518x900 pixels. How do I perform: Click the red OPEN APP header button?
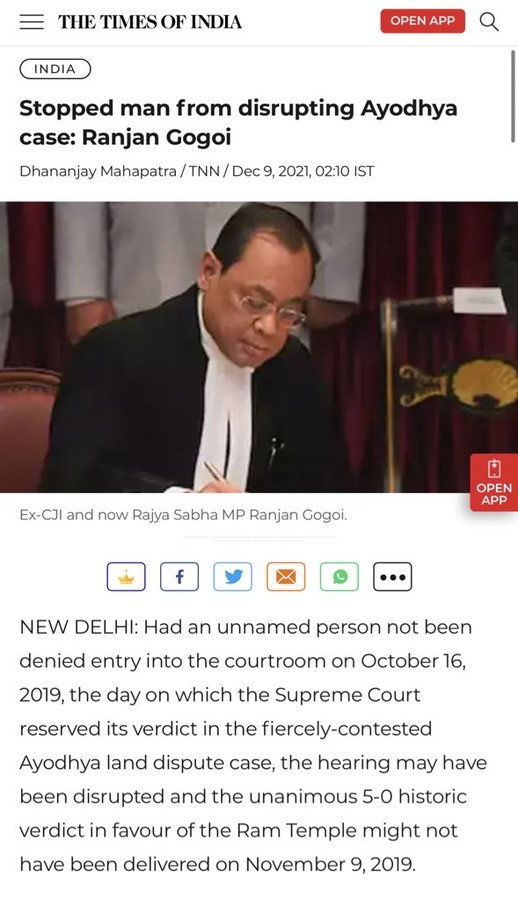point(423,21)
